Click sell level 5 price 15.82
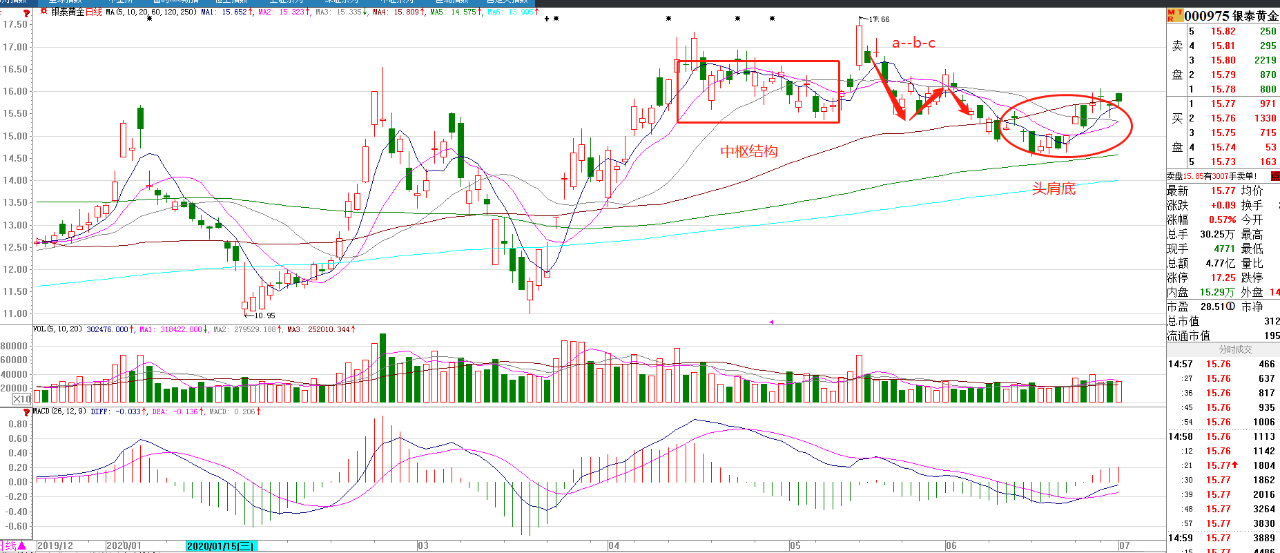Image resolution: width=1280 pixels, height=553 pixels. pyautogui.click(x=1224, y=32)
